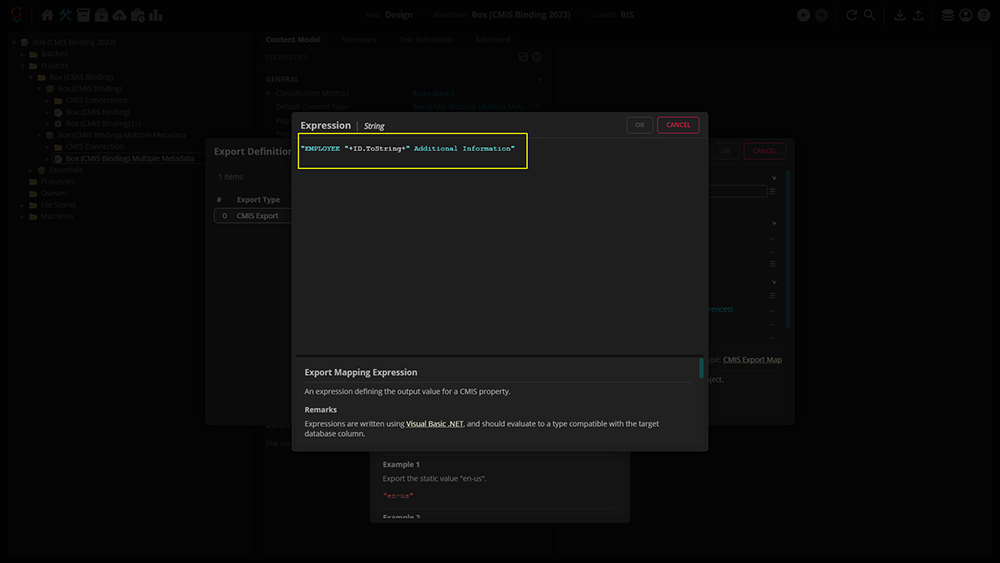Open search with the magnifier icon

click(x=870, y=15)
